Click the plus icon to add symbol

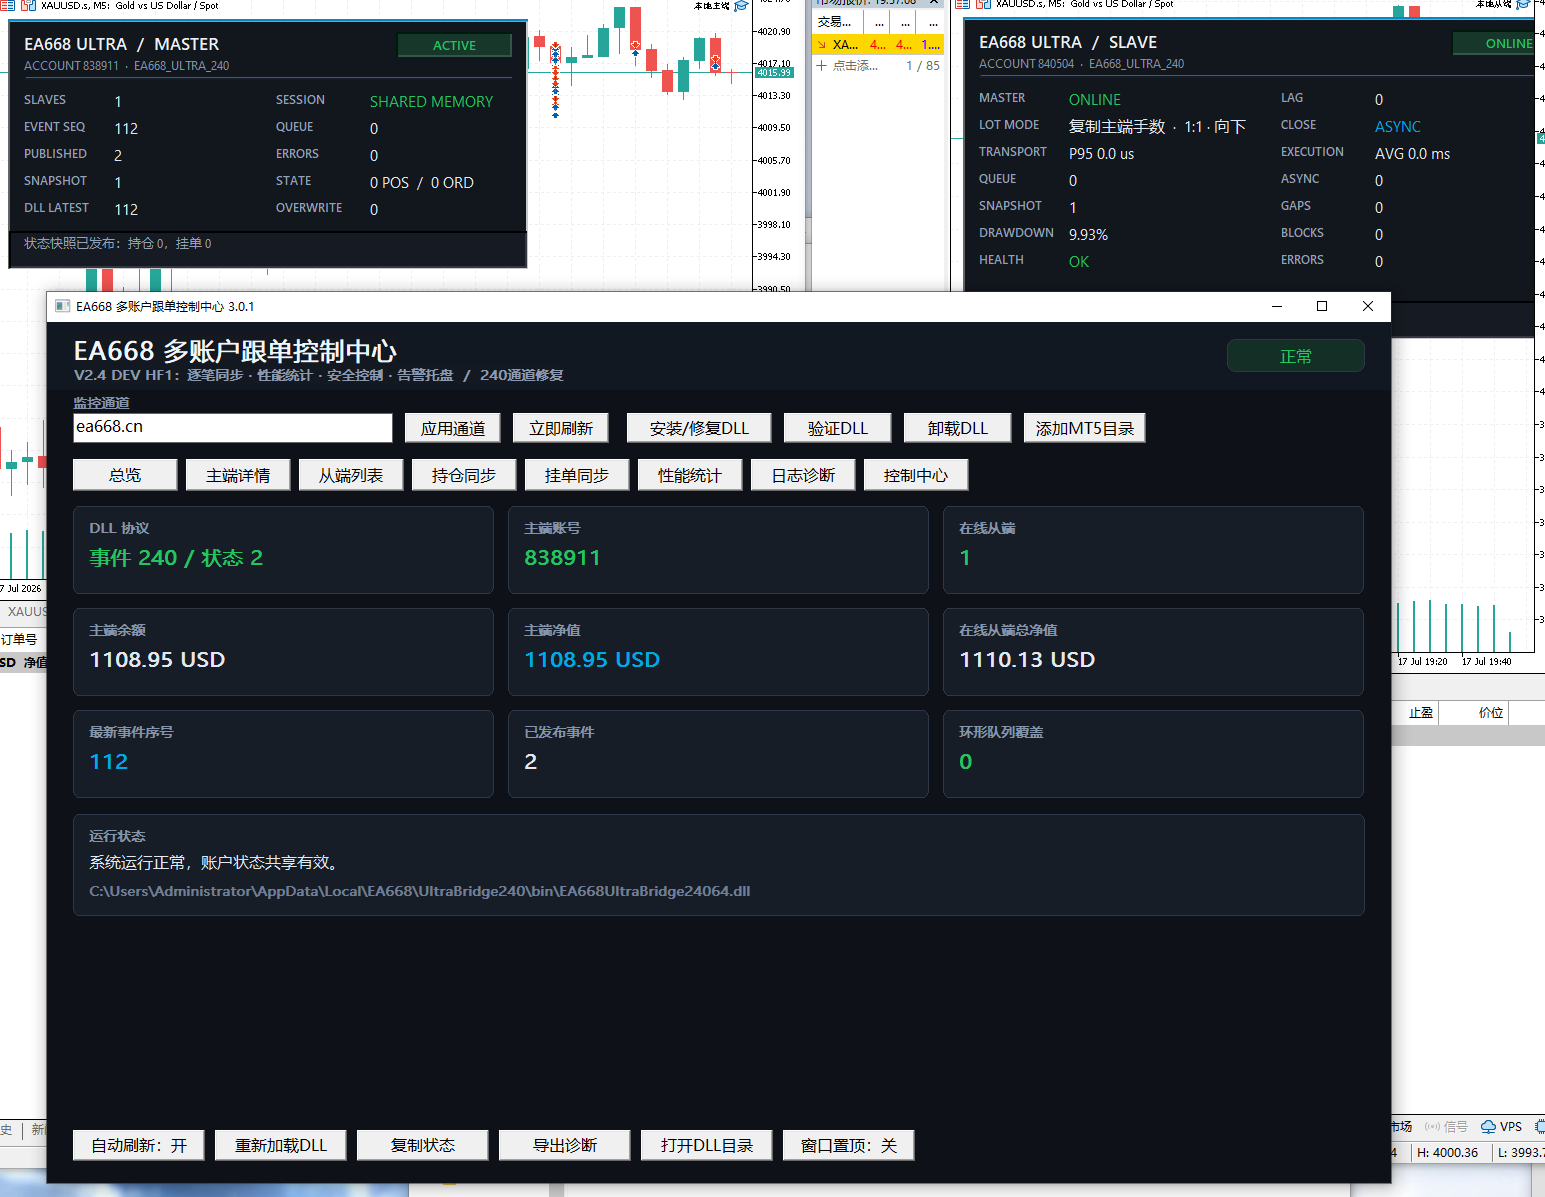(821, 66)
